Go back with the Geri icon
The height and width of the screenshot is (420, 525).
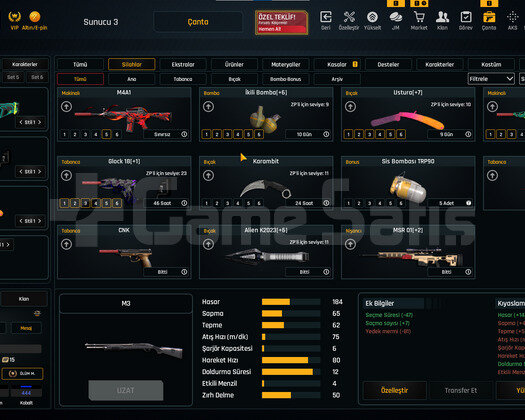(326, 17)
